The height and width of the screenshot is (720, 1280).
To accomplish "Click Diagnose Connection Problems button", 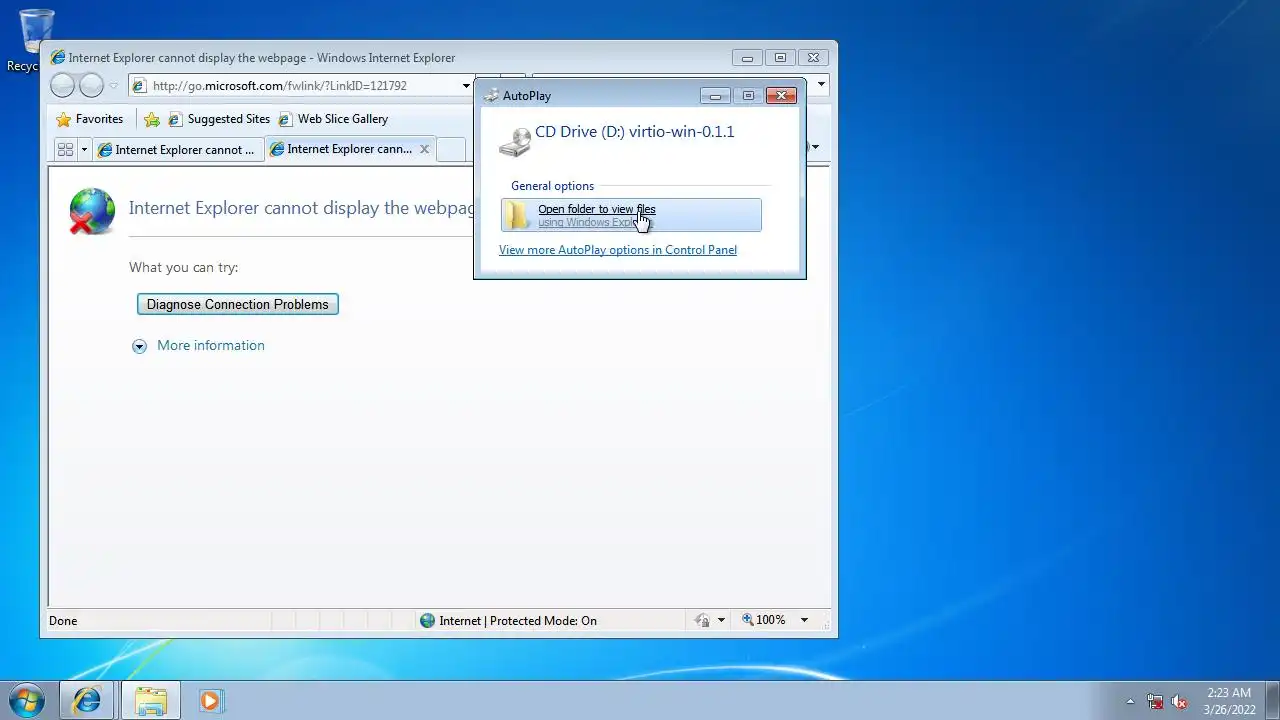I will [238, 304].
